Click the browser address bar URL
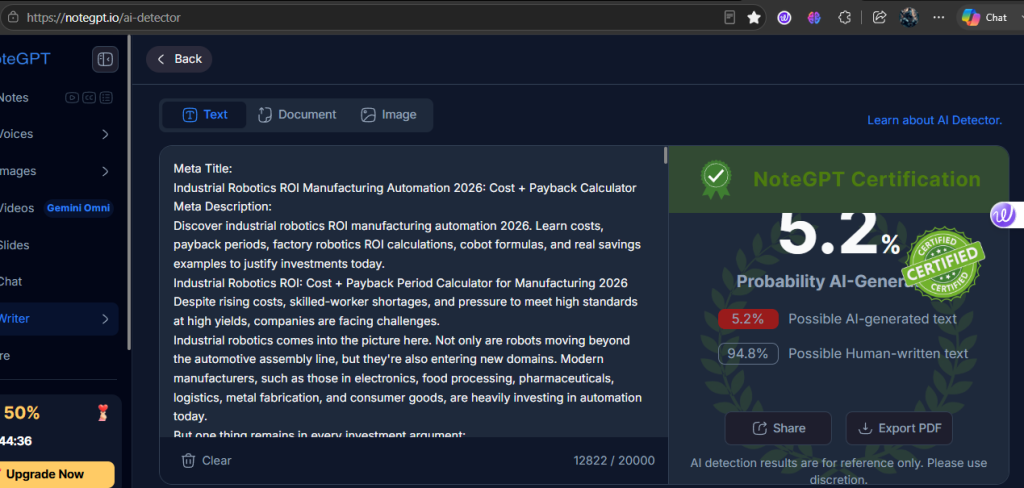 pyautogui.click(x=103, y=18)
